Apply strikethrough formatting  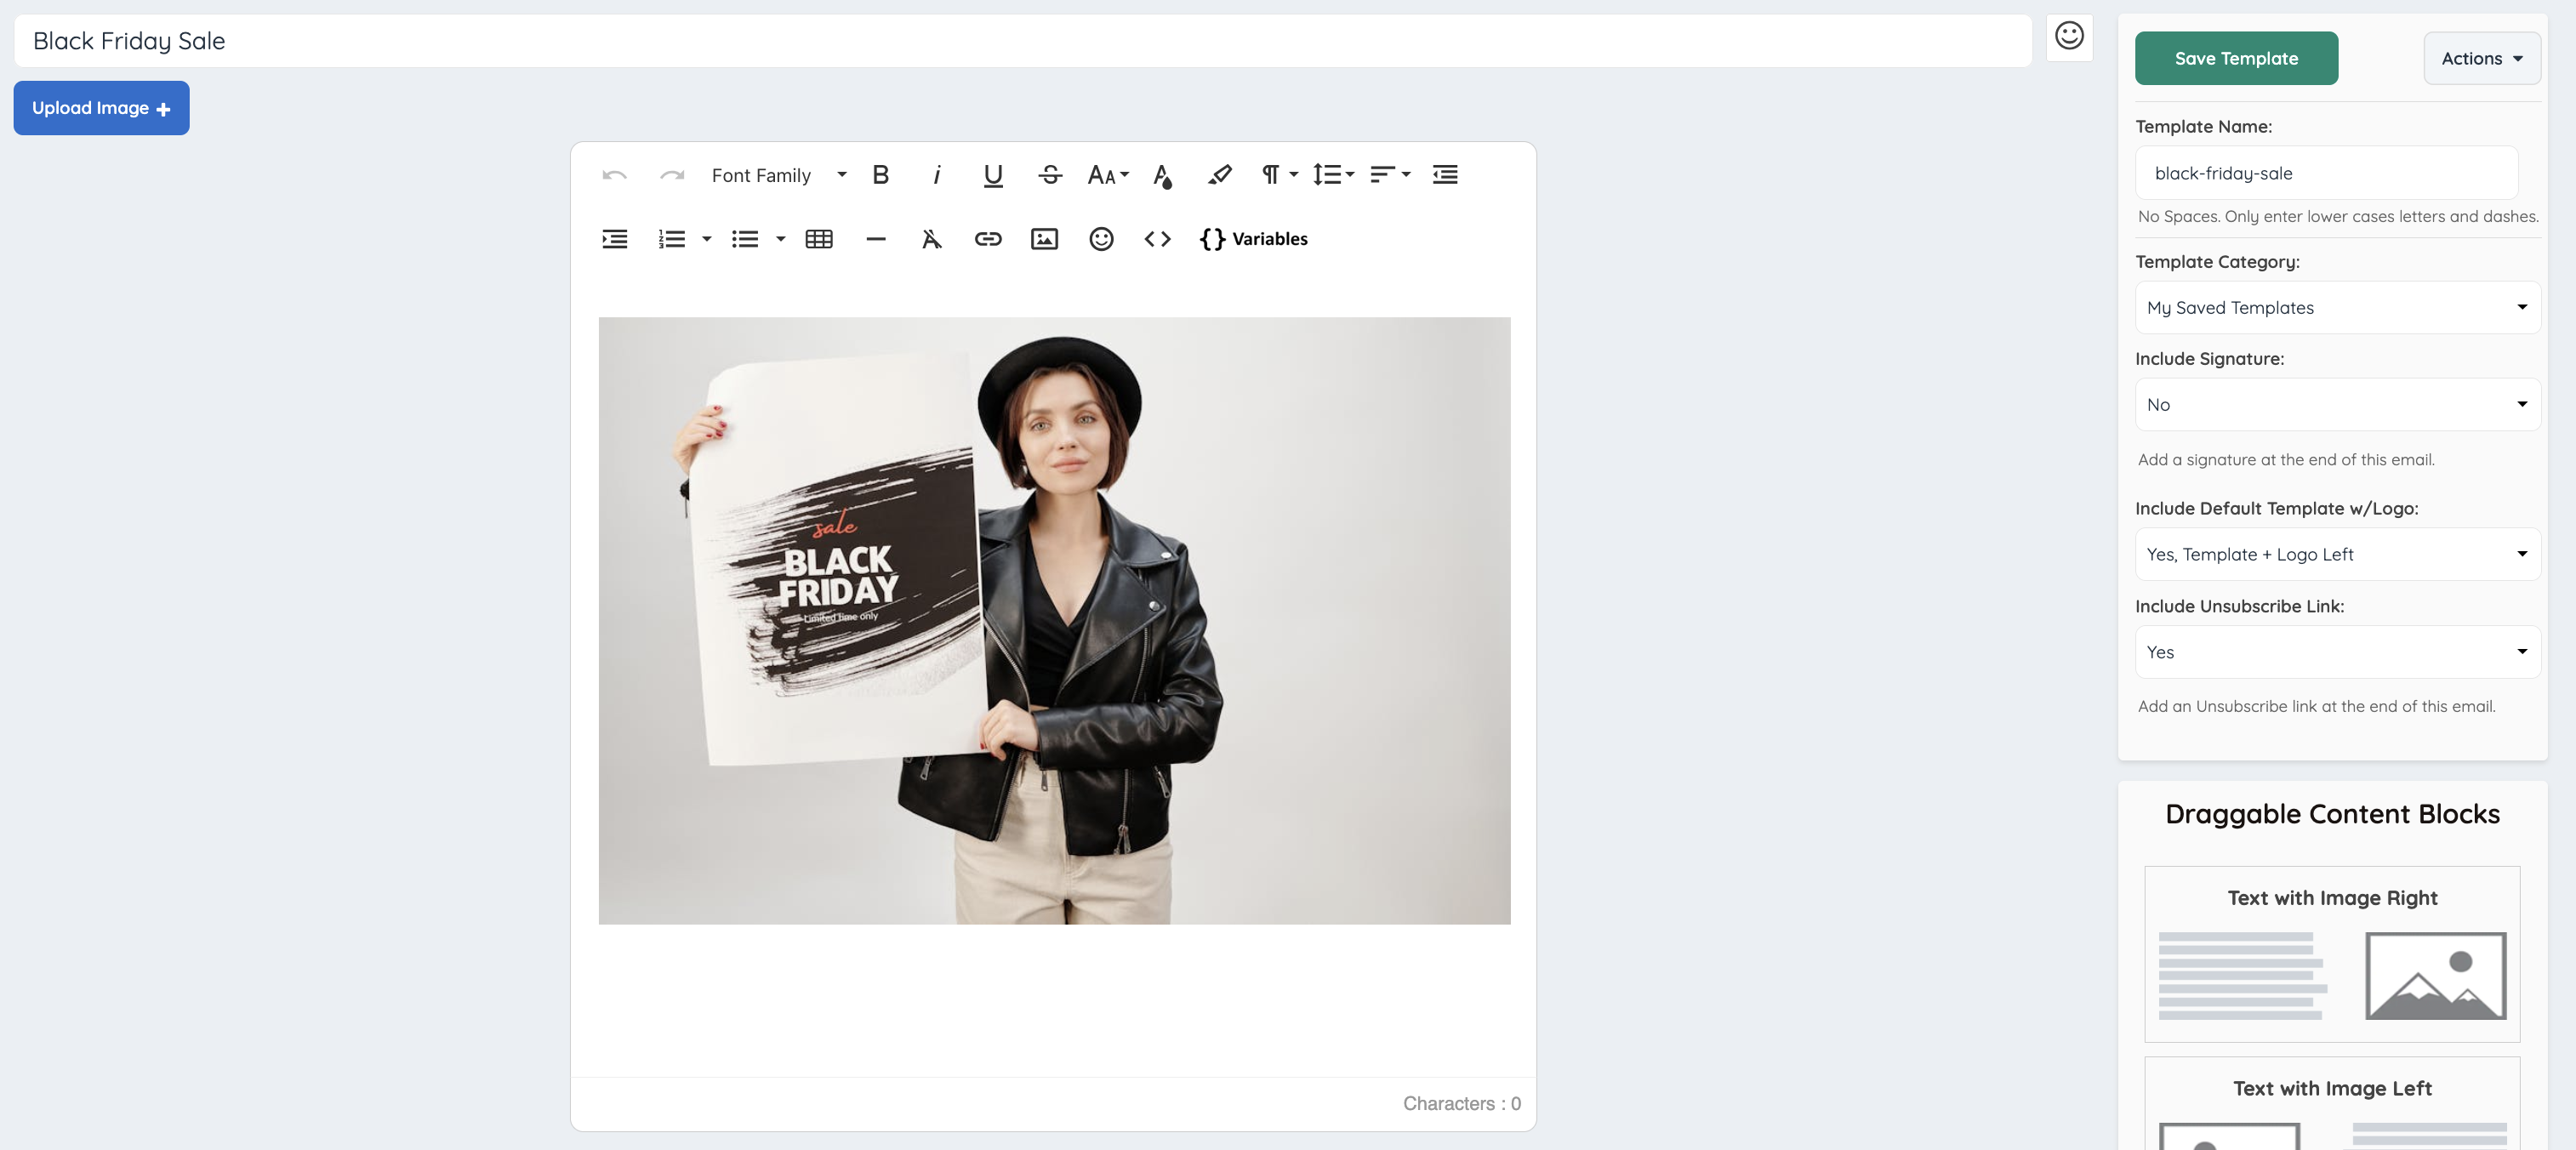tap(1049, 175)
